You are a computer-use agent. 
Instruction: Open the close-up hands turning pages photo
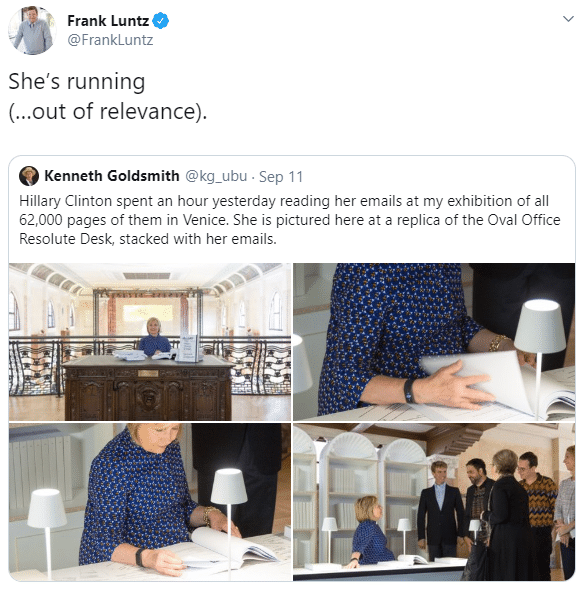434,342
